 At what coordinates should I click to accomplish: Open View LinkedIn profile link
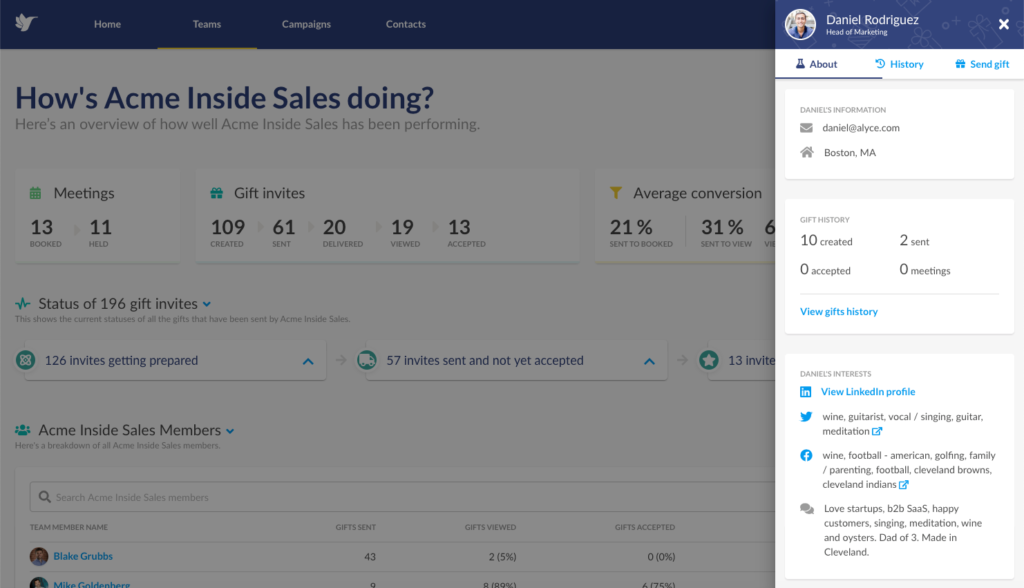click(868, 392)
